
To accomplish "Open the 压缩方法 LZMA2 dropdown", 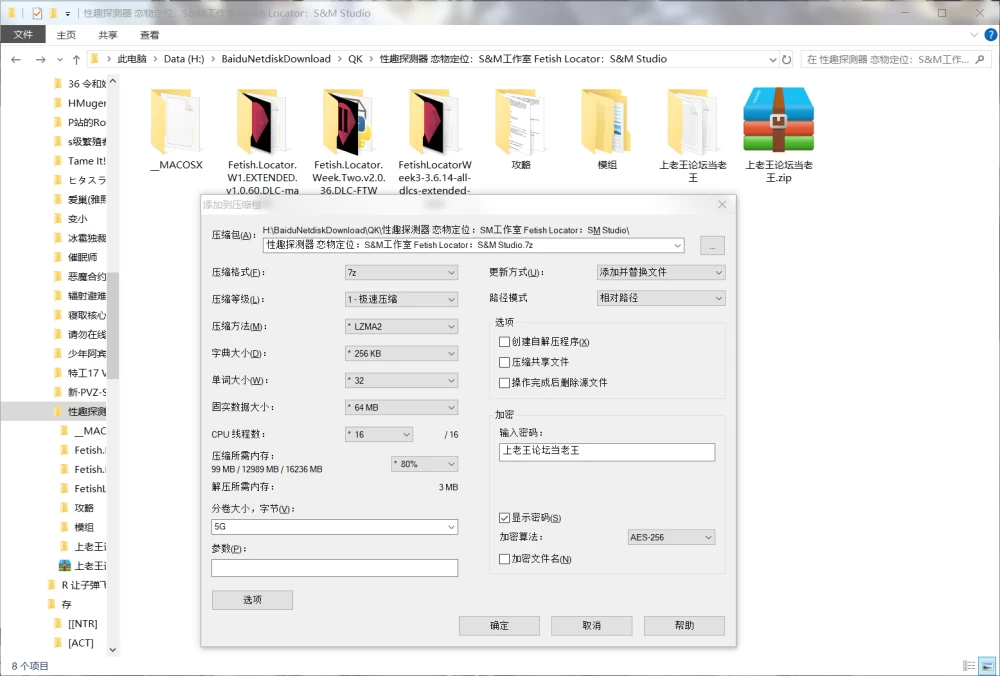I will click(401, 327).
